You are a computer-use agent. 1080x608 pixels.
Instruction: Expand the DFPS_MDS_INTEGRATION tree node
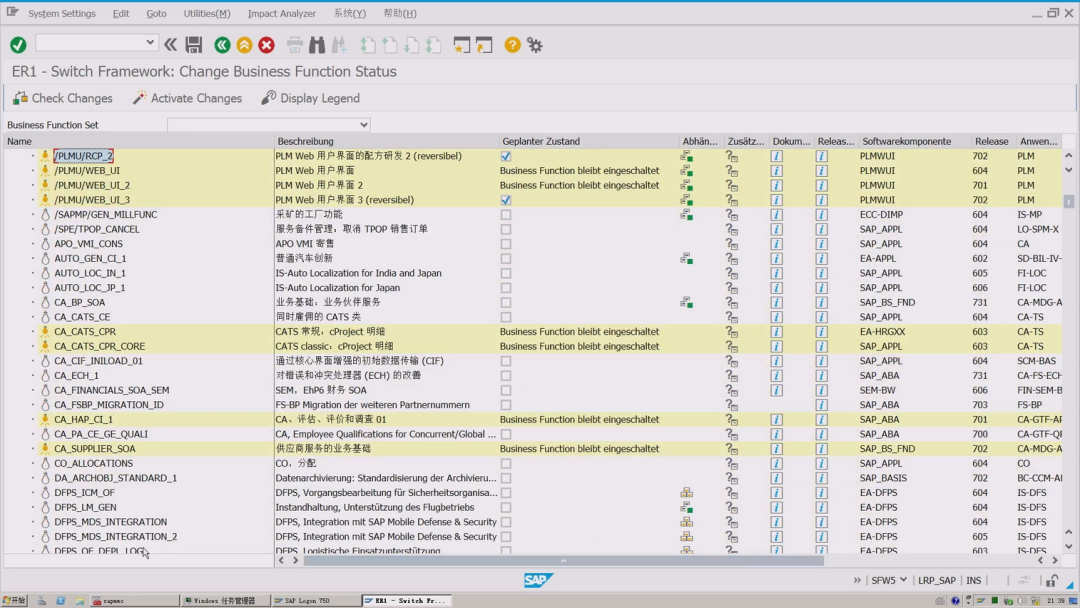[32, 522]
